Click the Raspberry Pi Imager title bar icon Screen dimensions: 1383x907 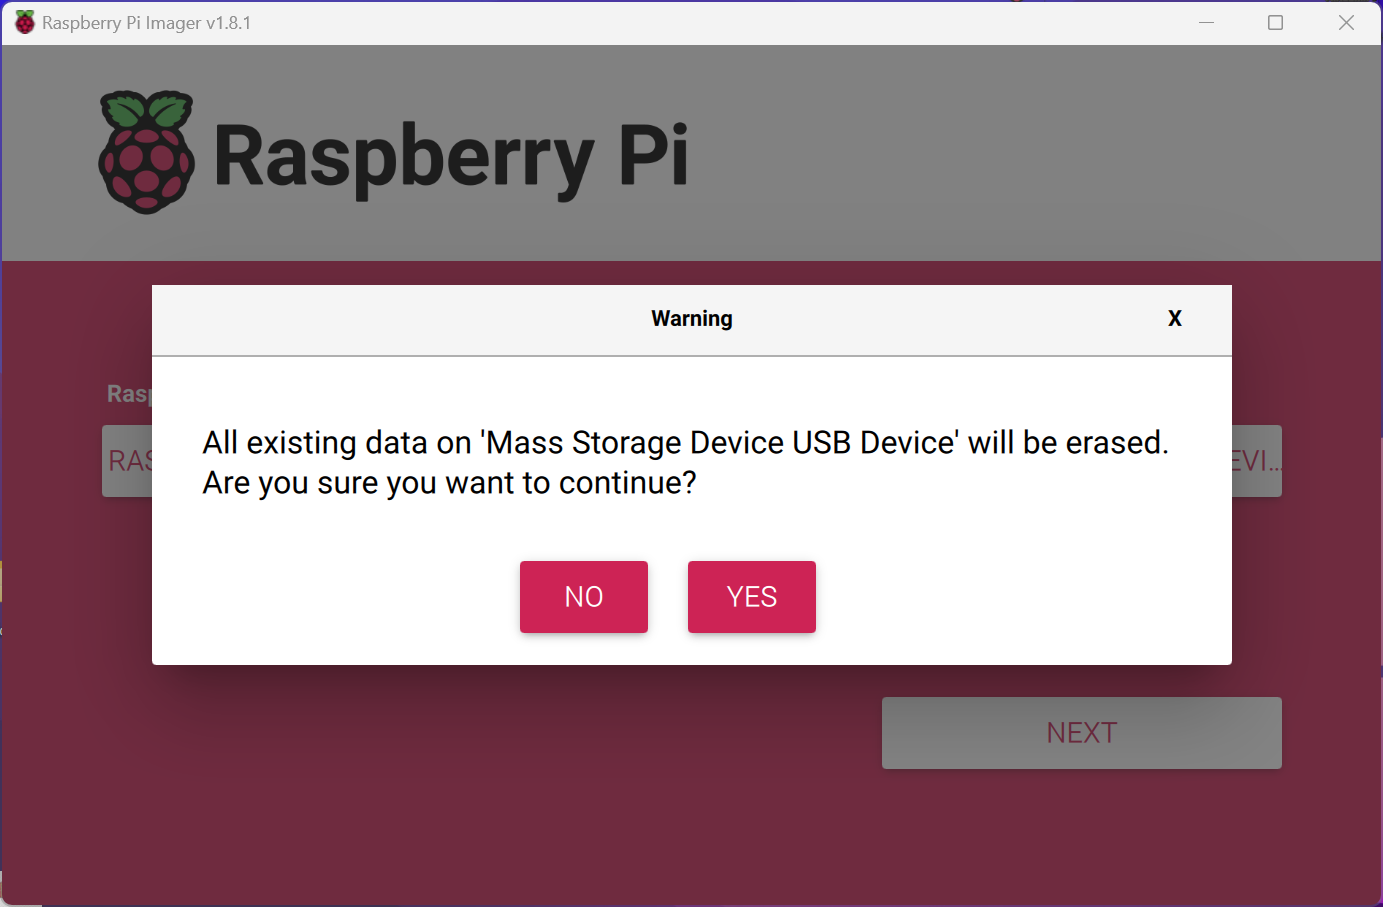click(x=24, y=23)
